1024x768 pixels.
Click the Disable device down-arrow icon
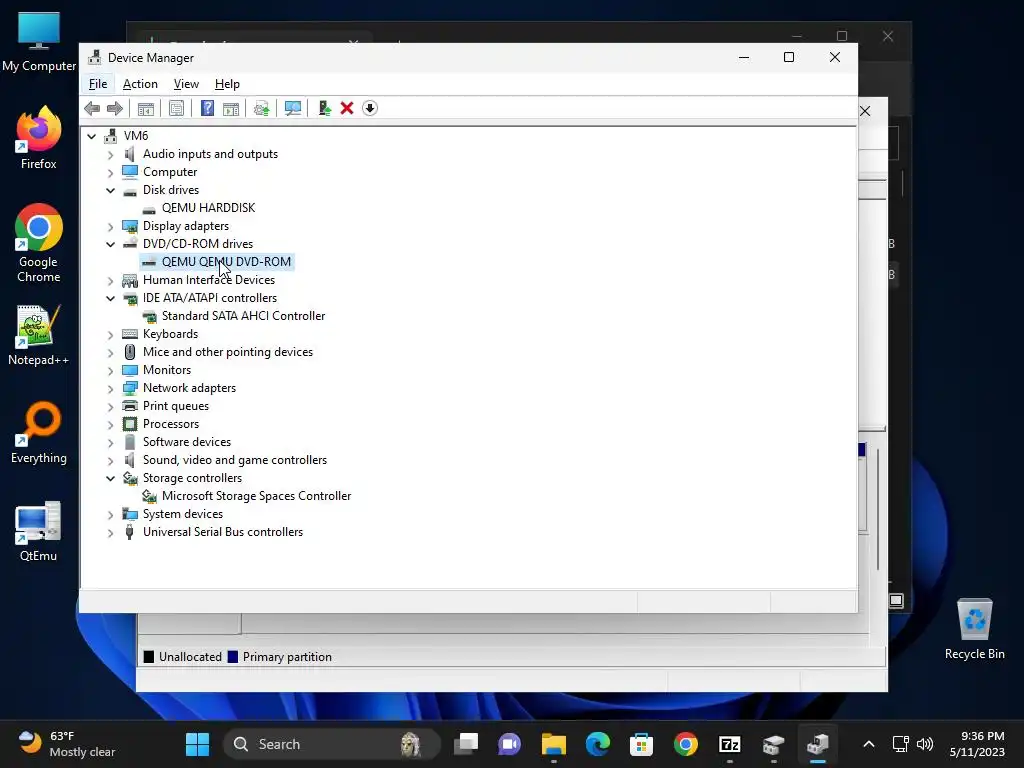click(x=370, y=108)
